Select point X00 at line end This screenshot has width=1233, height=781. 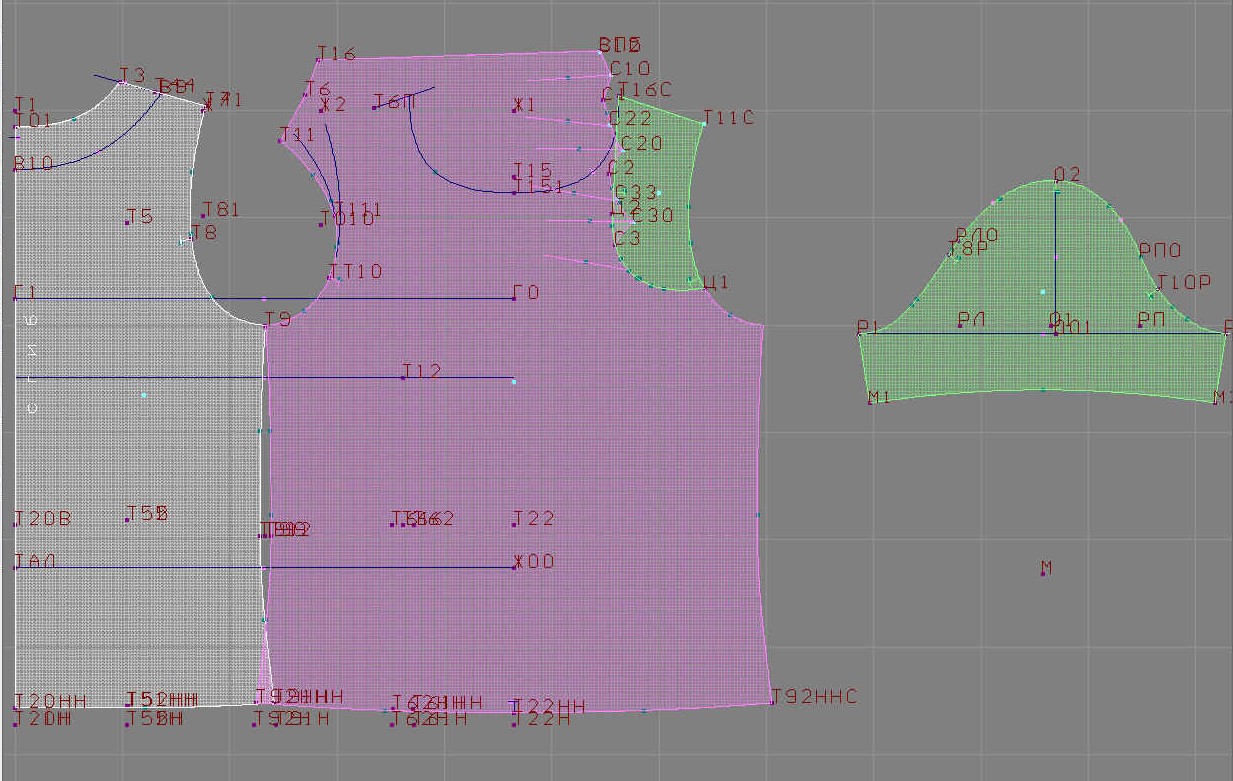(x=516, y=567)
